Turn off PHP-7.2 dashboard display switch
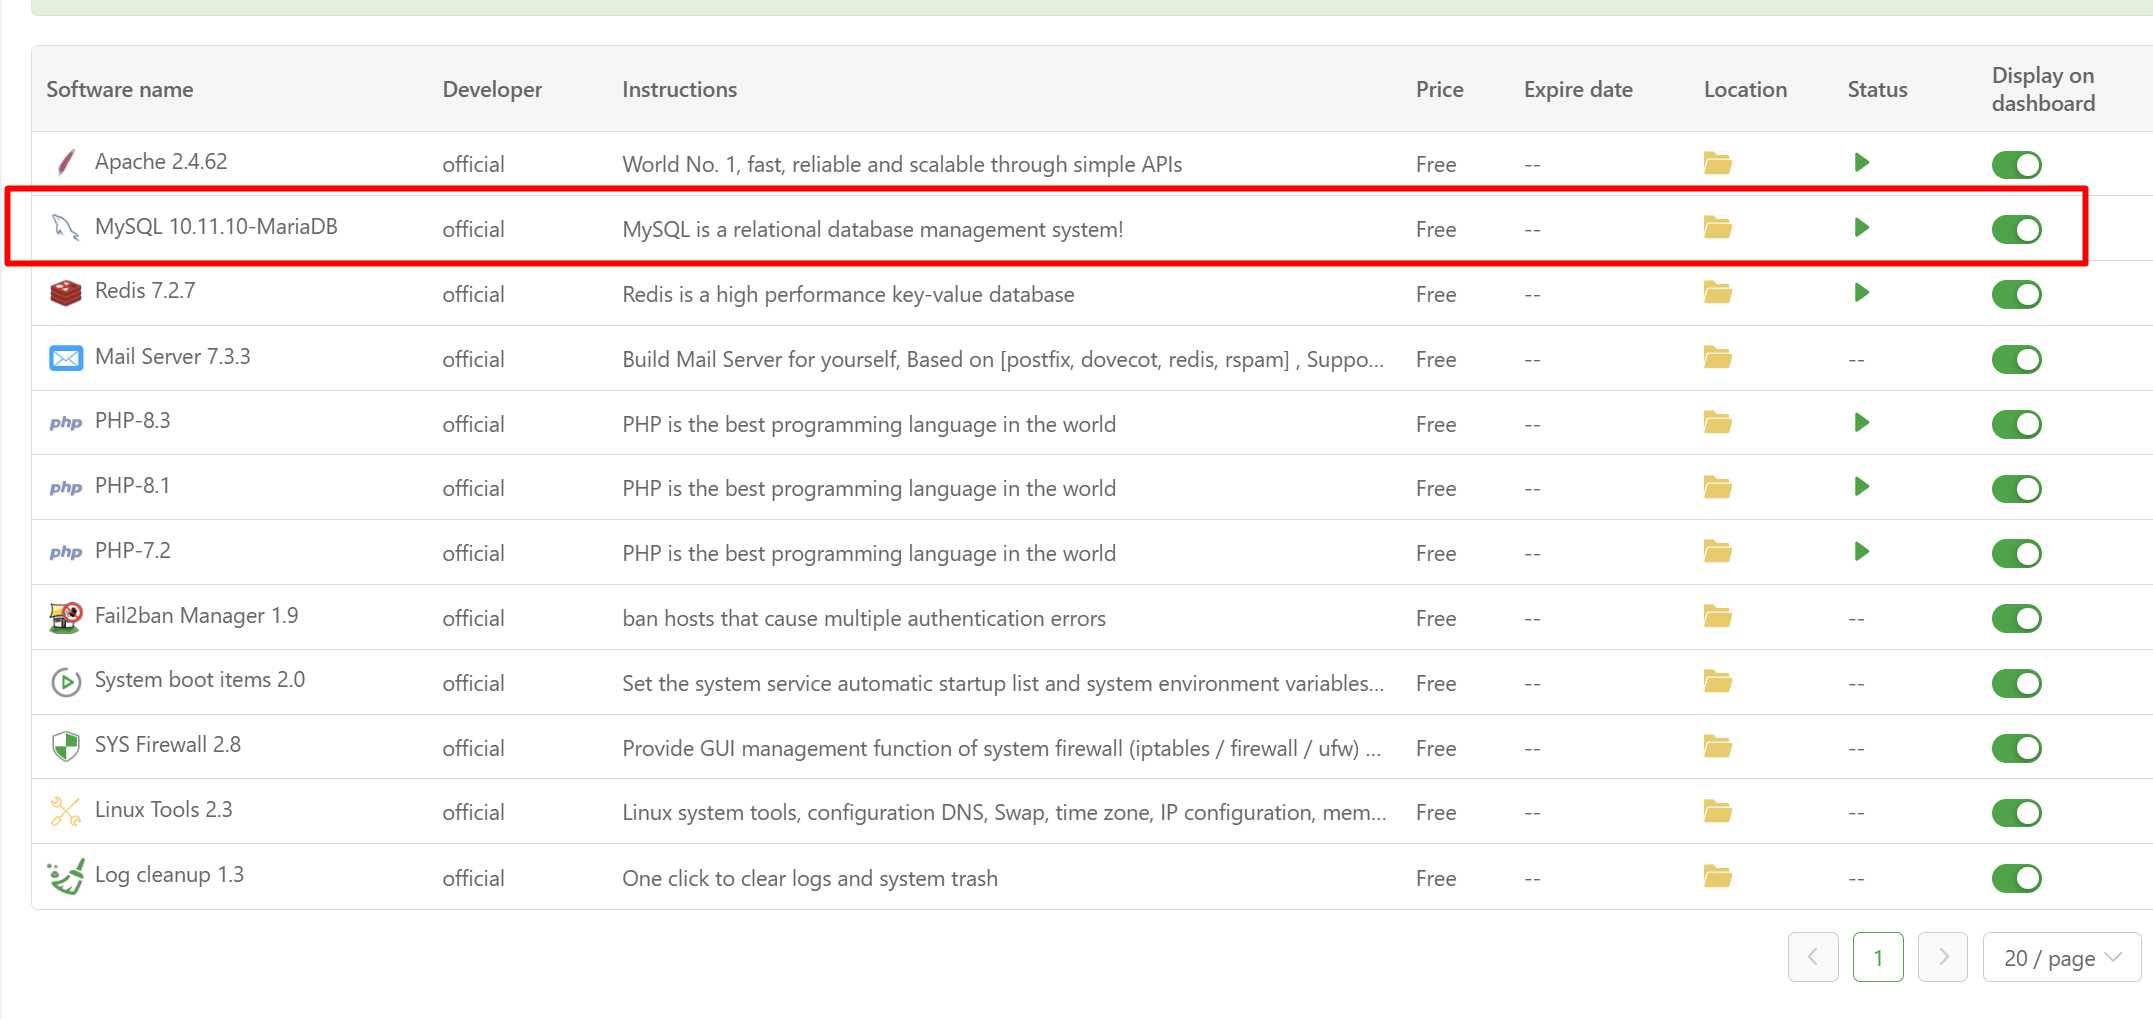Image resolution: width=2153 pixels, height=1019 pixels. click(2016, 554)
